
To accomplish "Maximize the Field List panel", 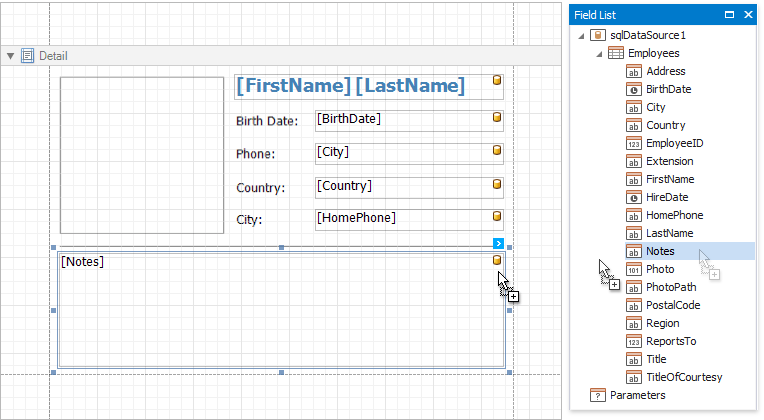I will [x=729, y=14].
